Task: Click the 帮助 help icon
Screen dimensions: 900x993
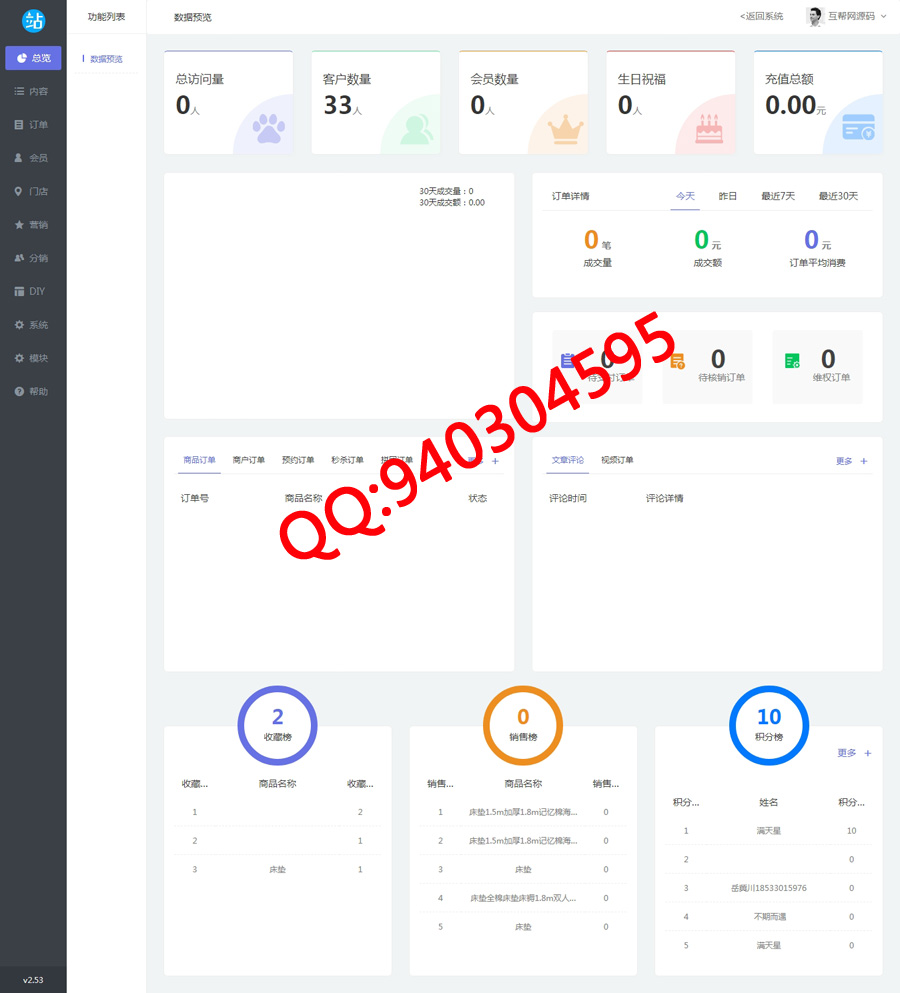Action: coord(20,391)
